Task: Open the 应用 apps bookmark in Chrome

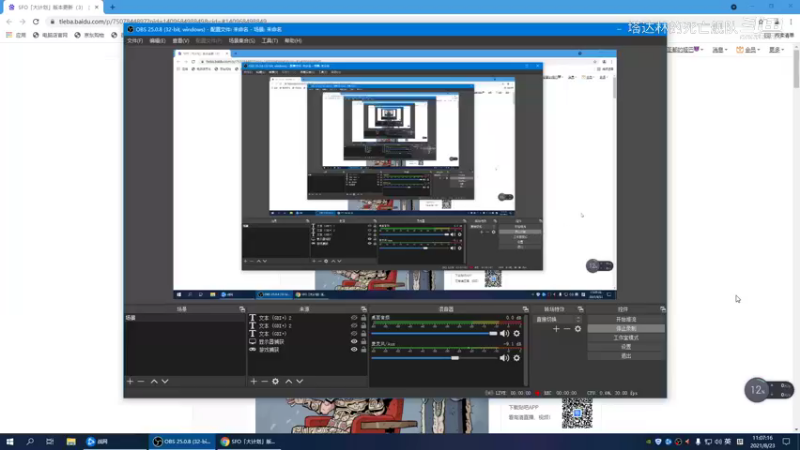Action: tap(16, 35)
